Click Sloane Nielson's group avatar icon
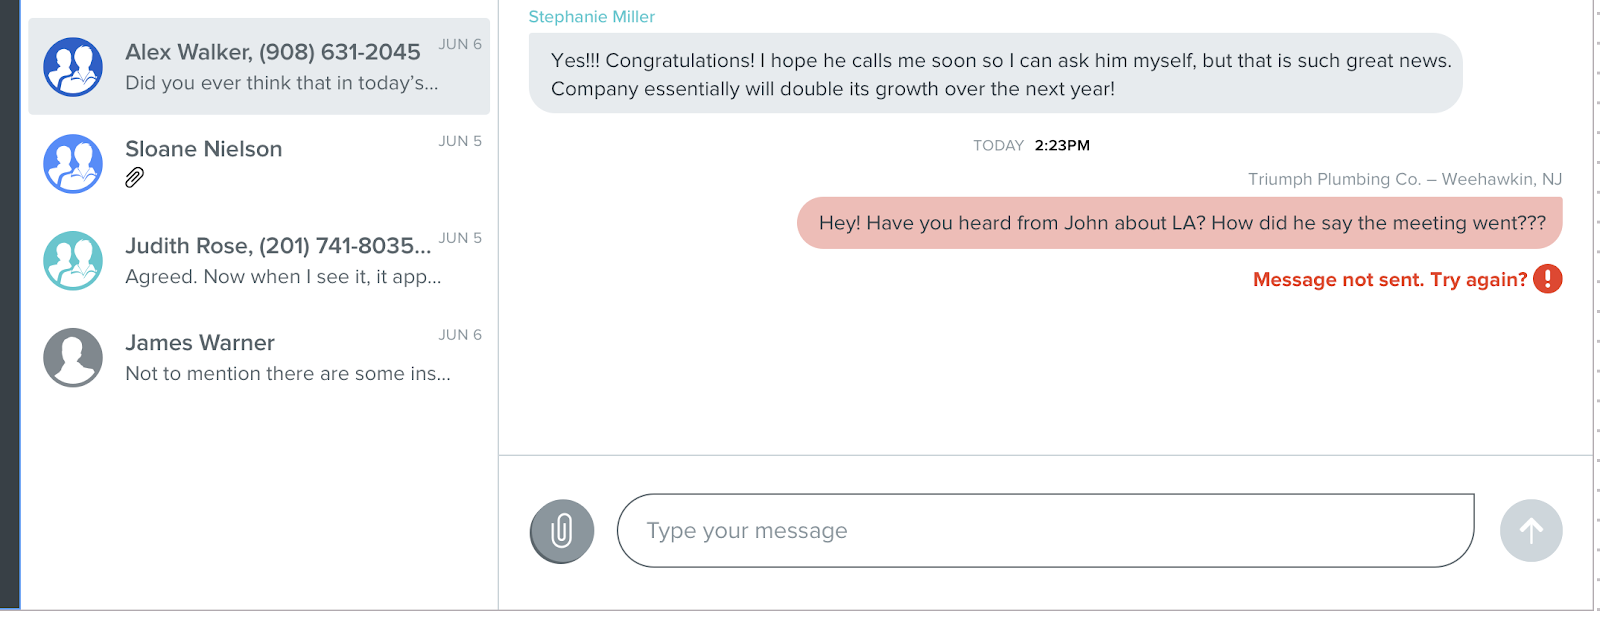 point(73,164)
